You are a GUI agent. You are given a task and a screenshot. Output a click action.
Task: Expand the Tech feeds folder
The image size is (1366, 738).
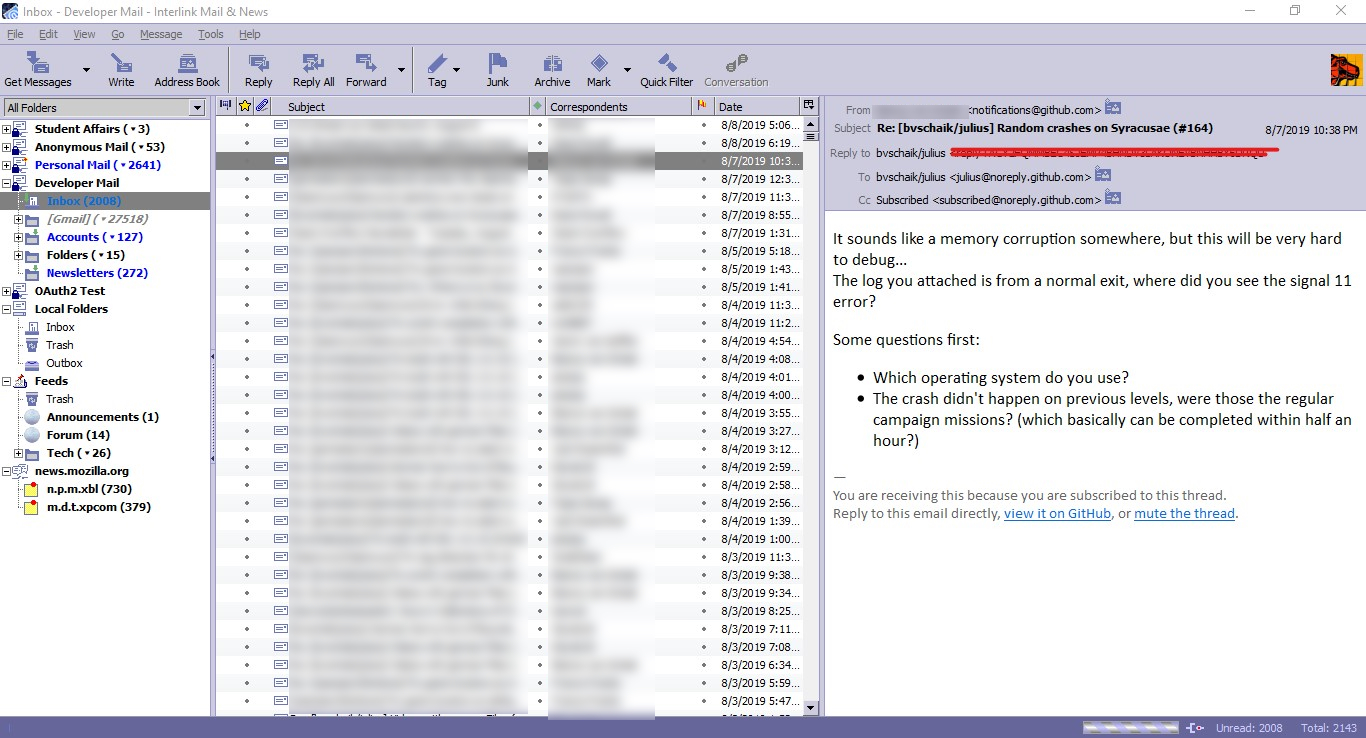coord(19,453)
